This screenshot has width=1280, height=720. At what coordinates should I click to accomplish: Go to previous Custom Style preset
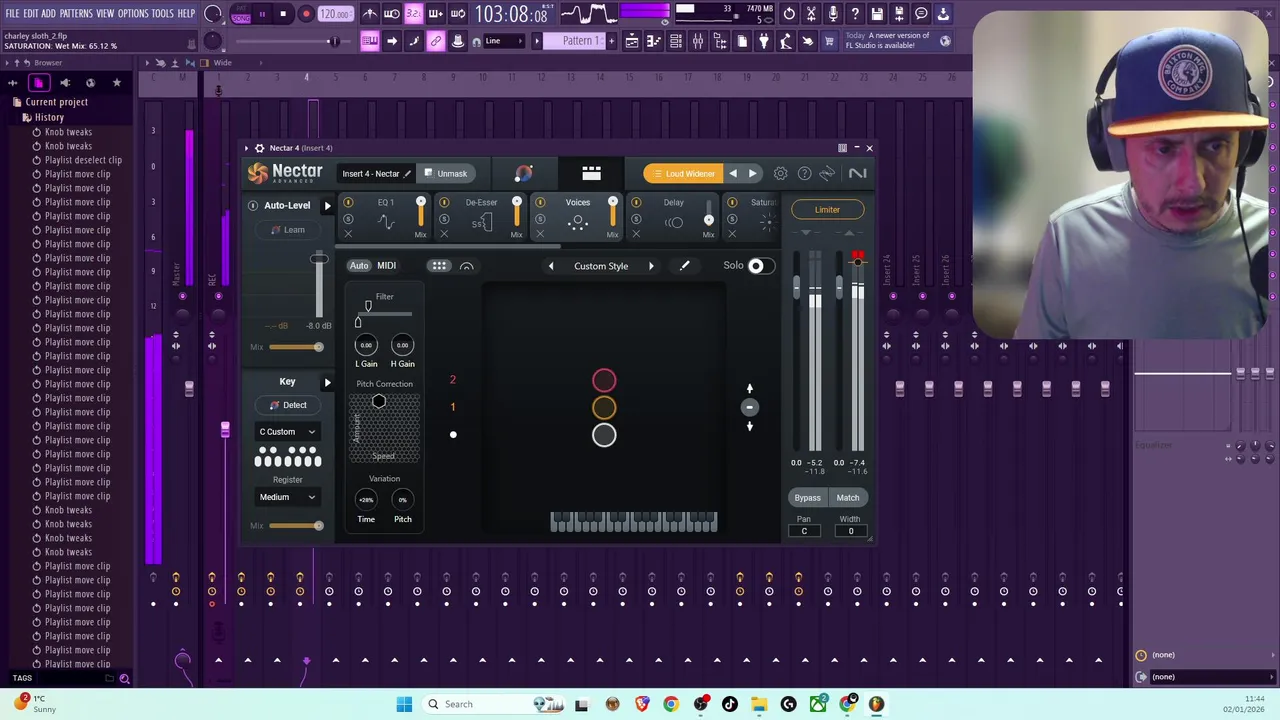pos(551,266)
